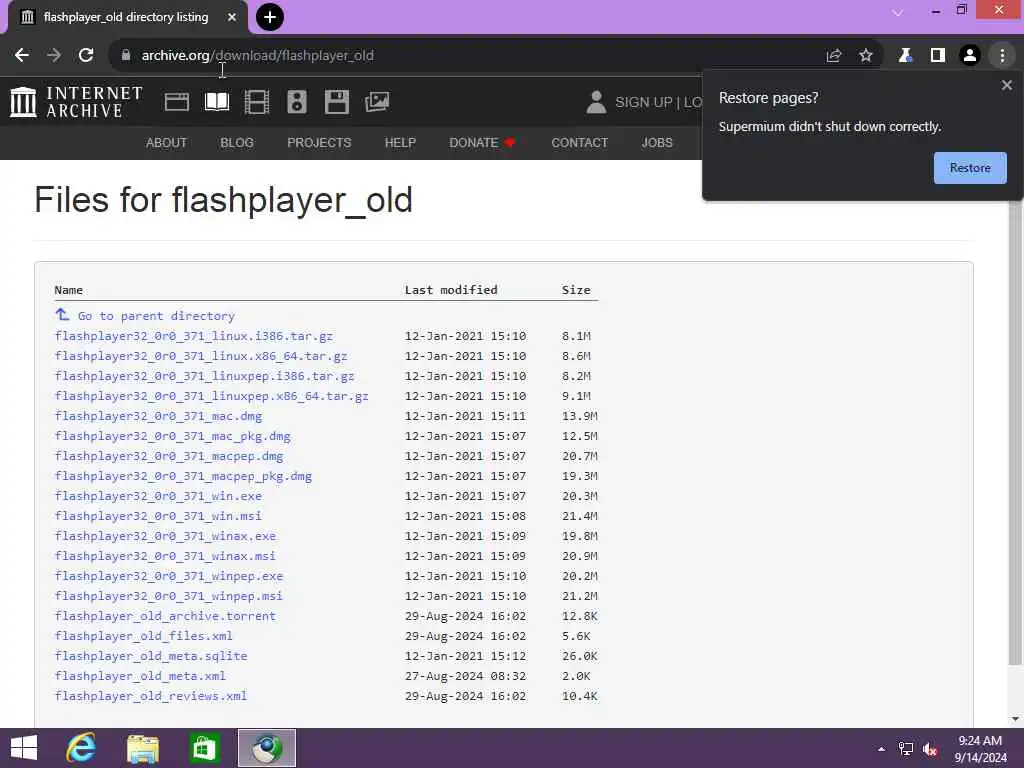The image size is (1024, 768).
Task: Dismiss the Restore pages popup
Action: (1007, 85)
